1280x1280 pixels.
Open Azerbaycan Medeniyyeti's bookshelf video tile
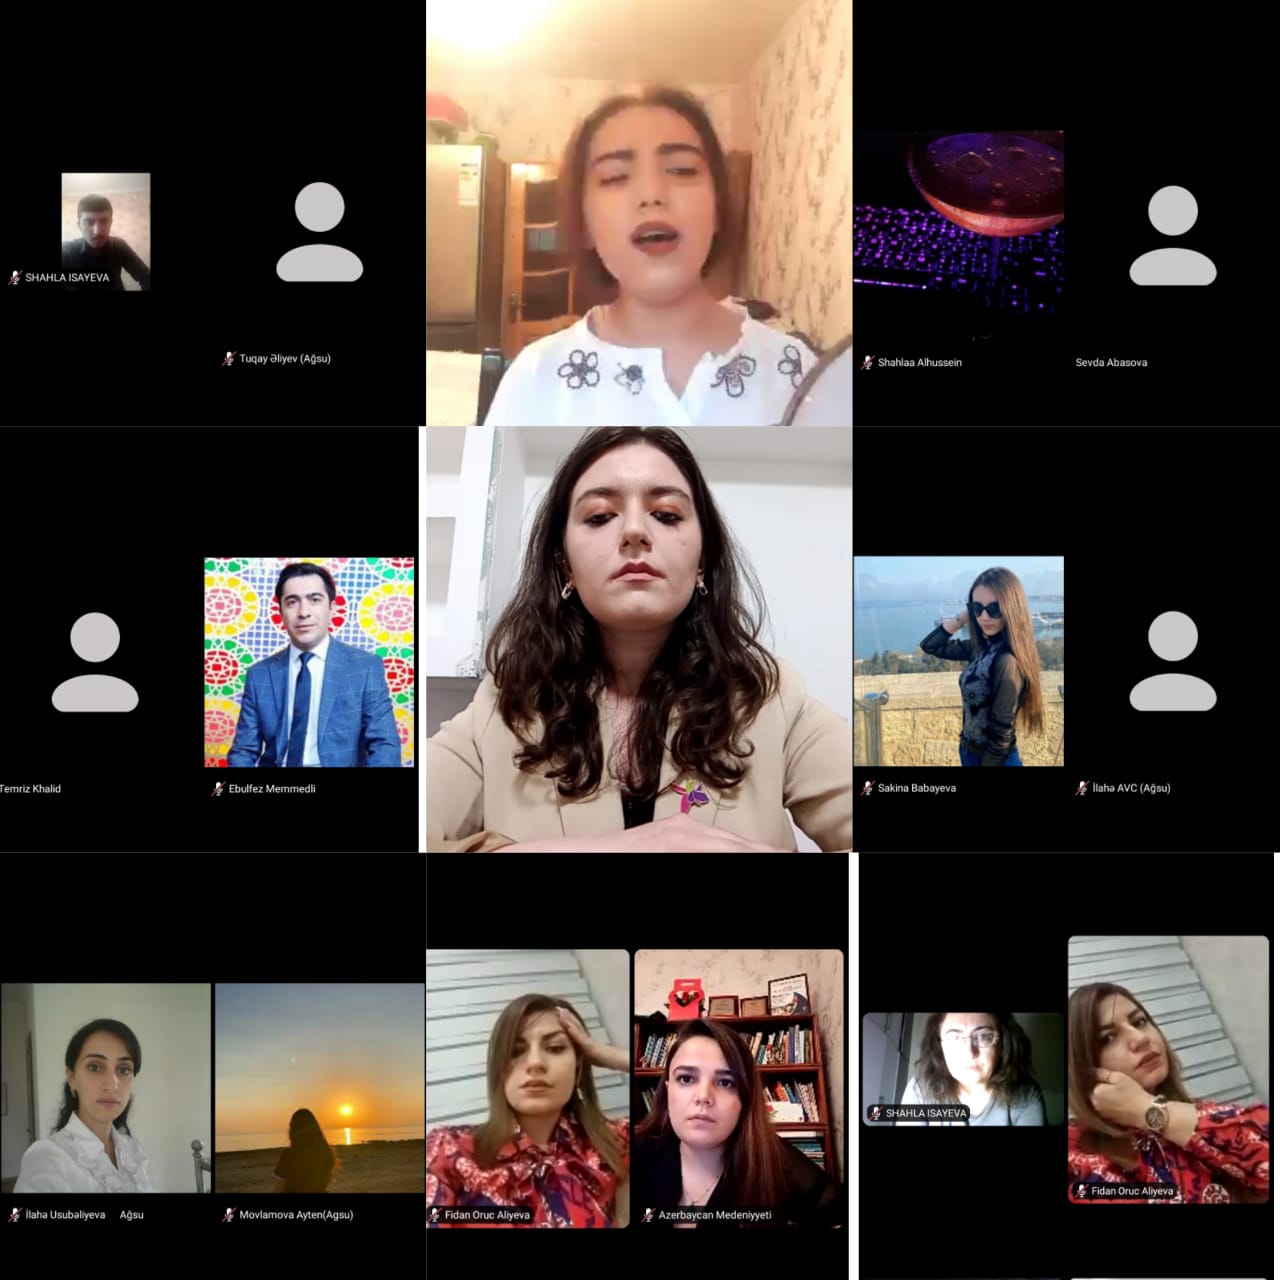pyautogui.click(x=738, y=1088)
